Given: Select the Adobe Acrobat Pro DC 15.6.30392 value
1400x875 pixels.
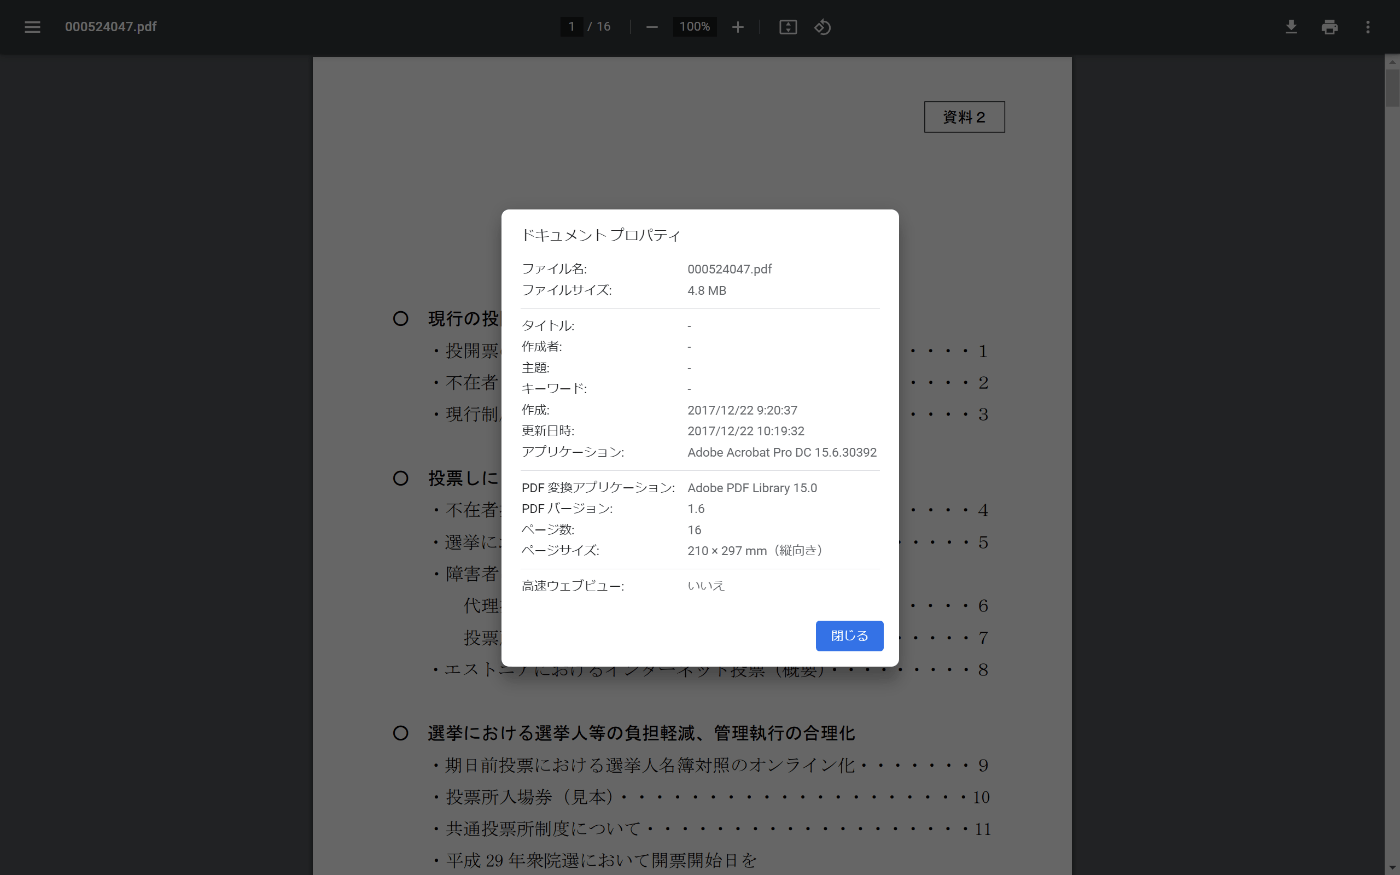Looking at the screenshot, I should (x=782, y=452).
